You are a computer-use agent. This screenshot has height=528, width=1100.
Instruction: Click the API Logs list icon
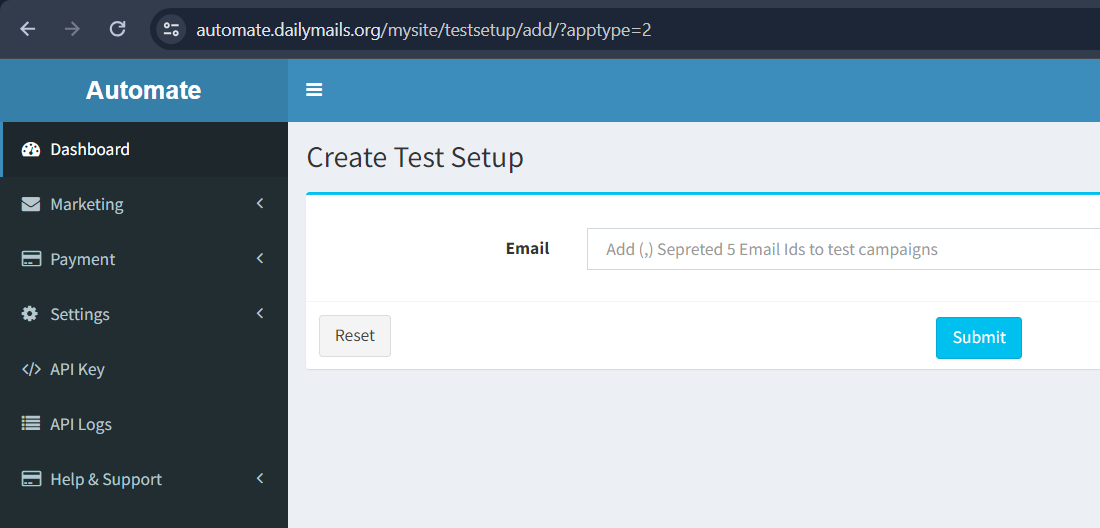[31, 424]
